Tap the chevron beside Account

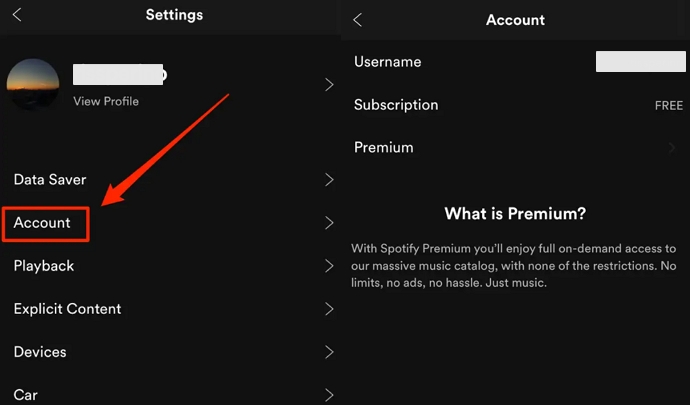(x=329, y=223)
